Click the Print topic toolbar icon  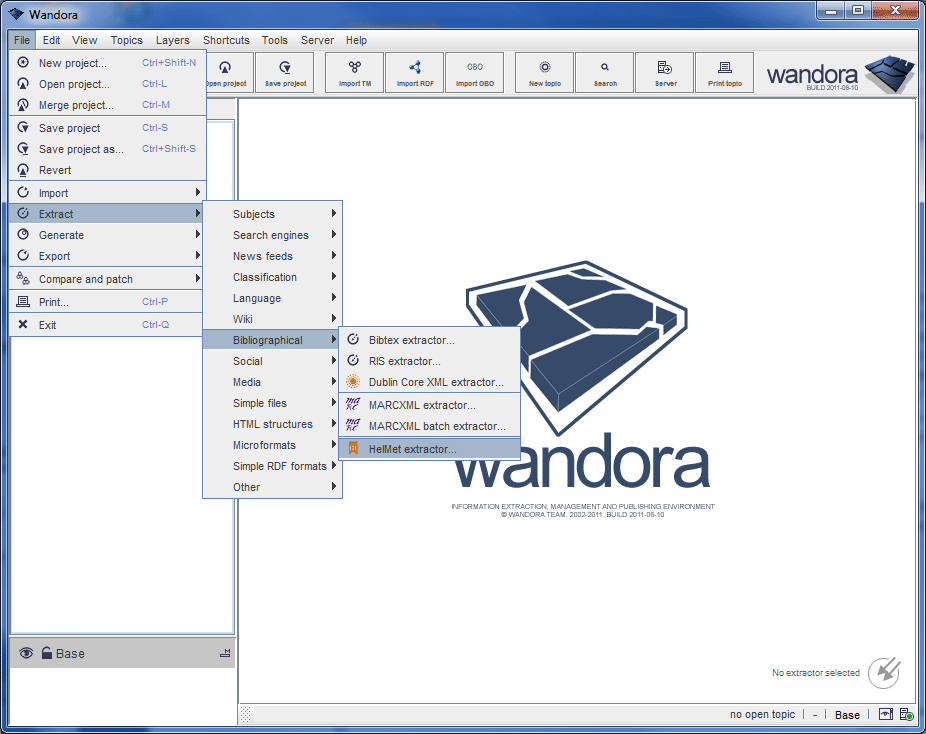click(725, 73)
